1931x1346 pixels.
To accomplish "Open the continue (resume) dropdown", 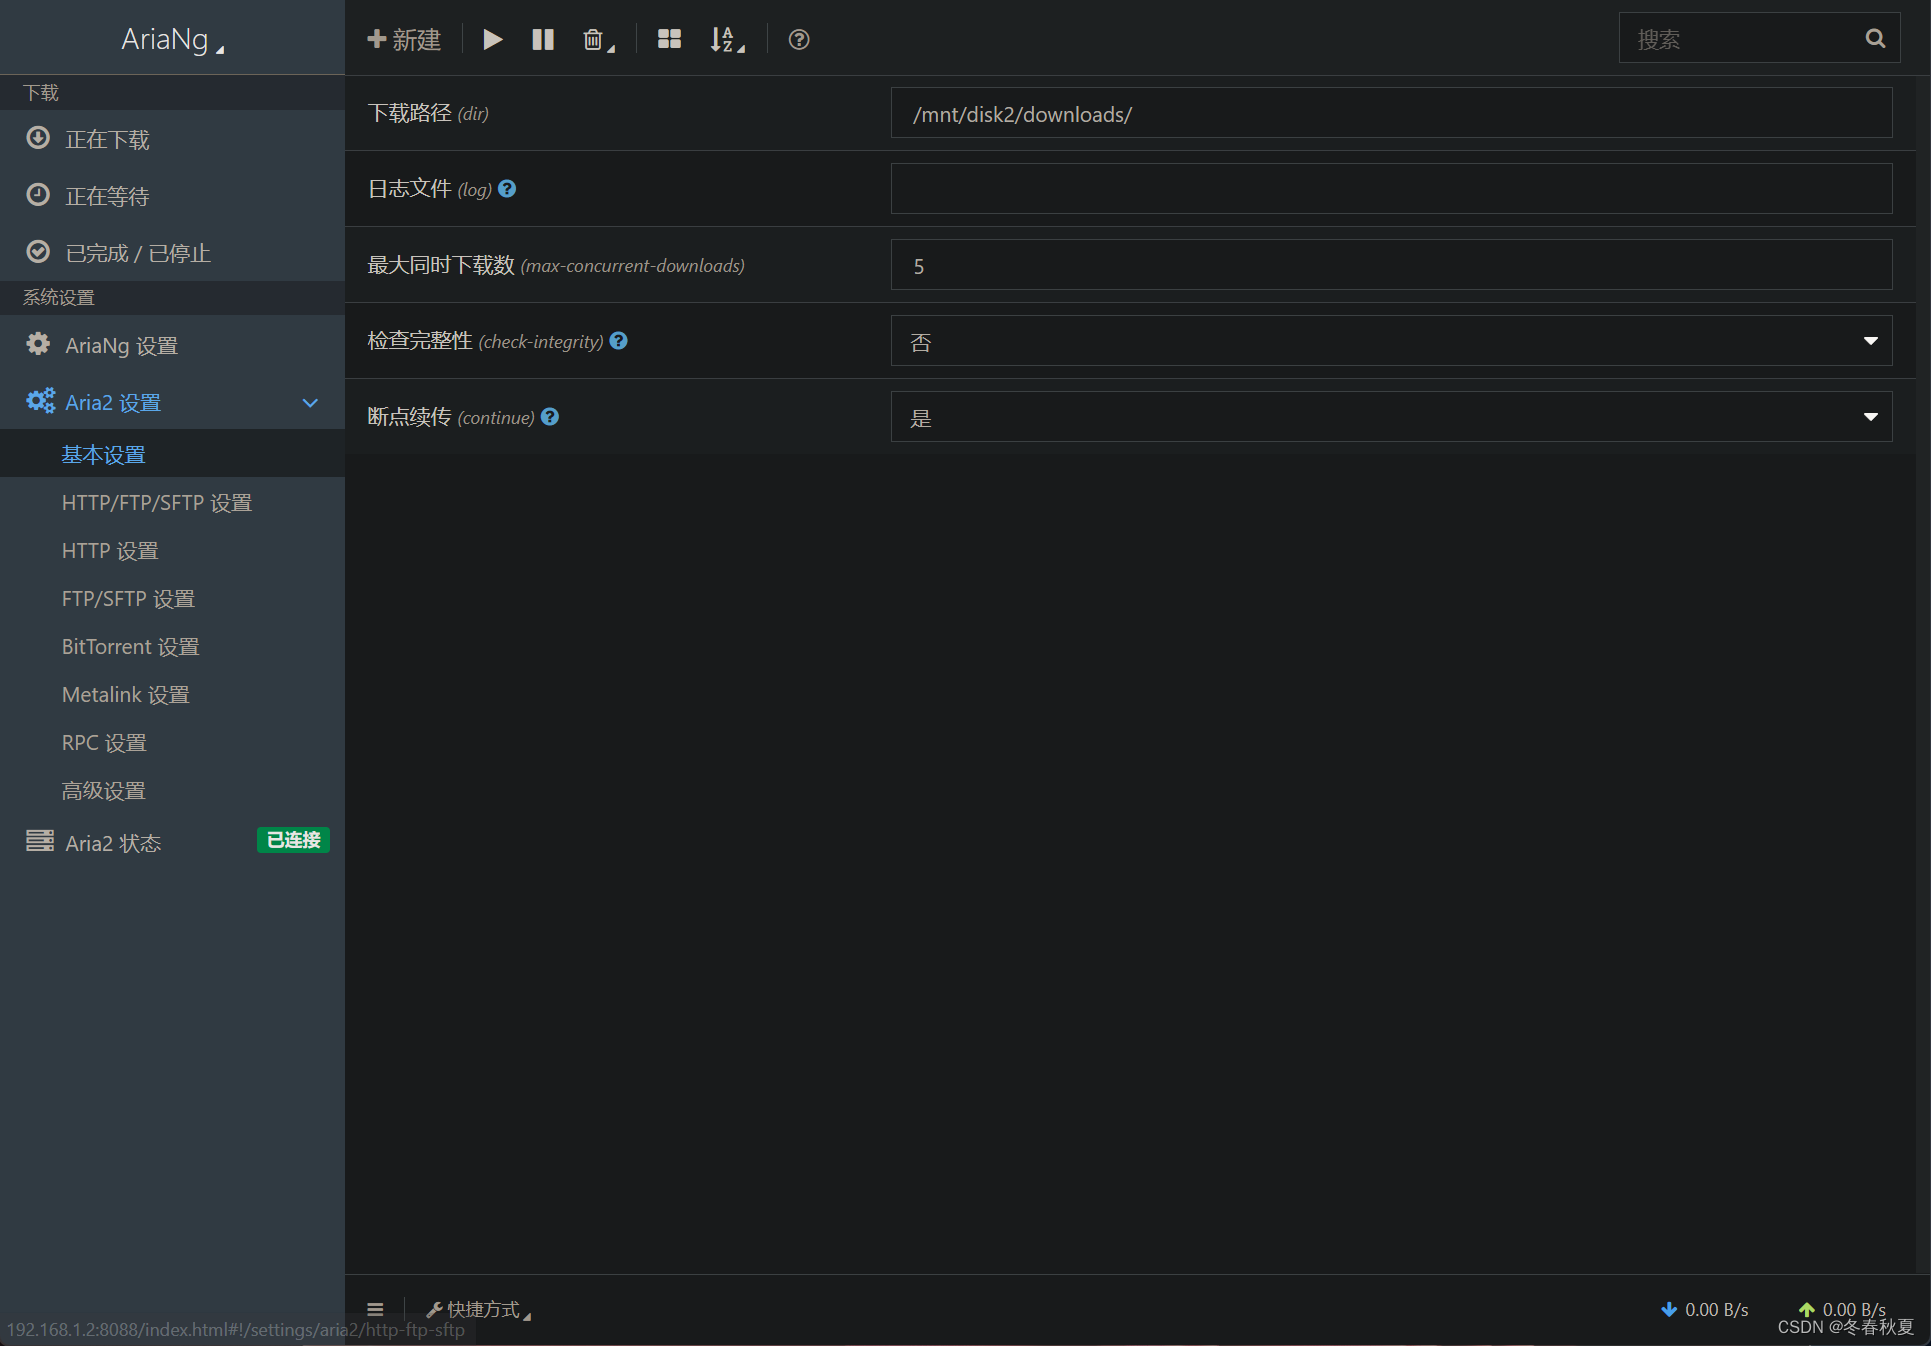I will (x=1391, y=417).
